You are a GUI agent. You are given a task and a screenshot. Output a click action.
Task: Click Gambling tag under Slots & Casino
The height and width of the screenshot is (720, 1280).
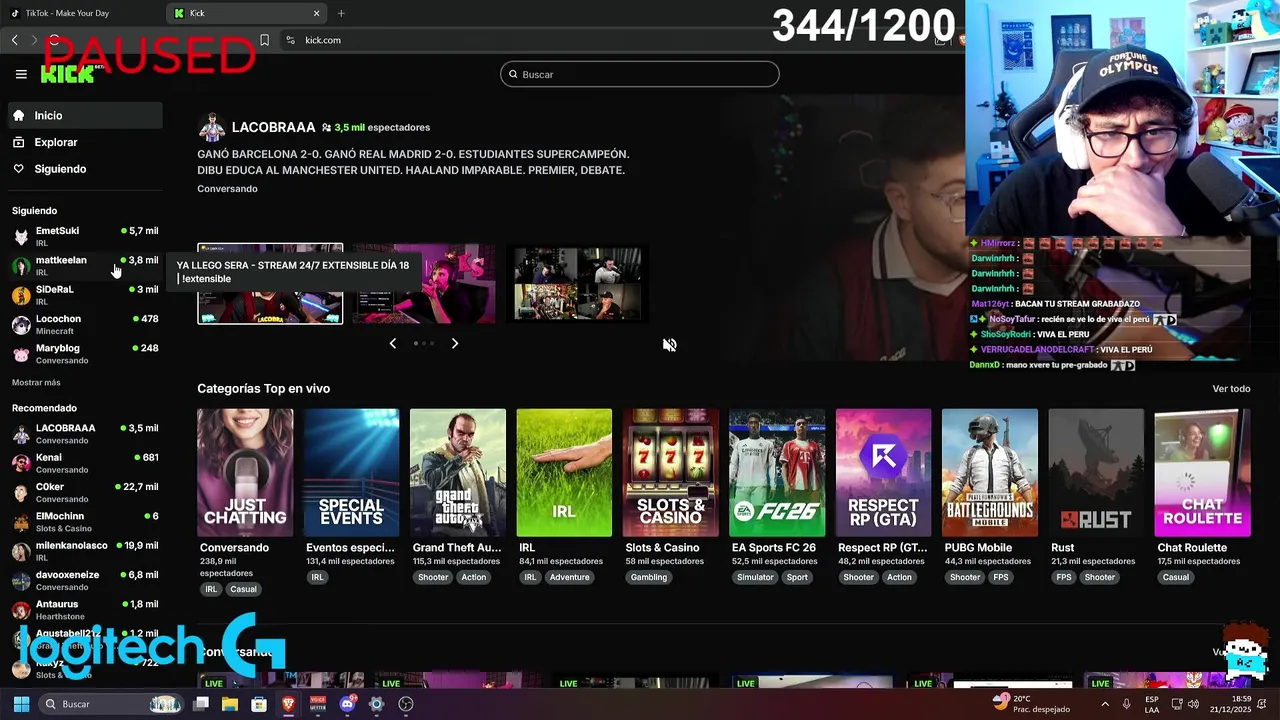click(x=649, y=577)
